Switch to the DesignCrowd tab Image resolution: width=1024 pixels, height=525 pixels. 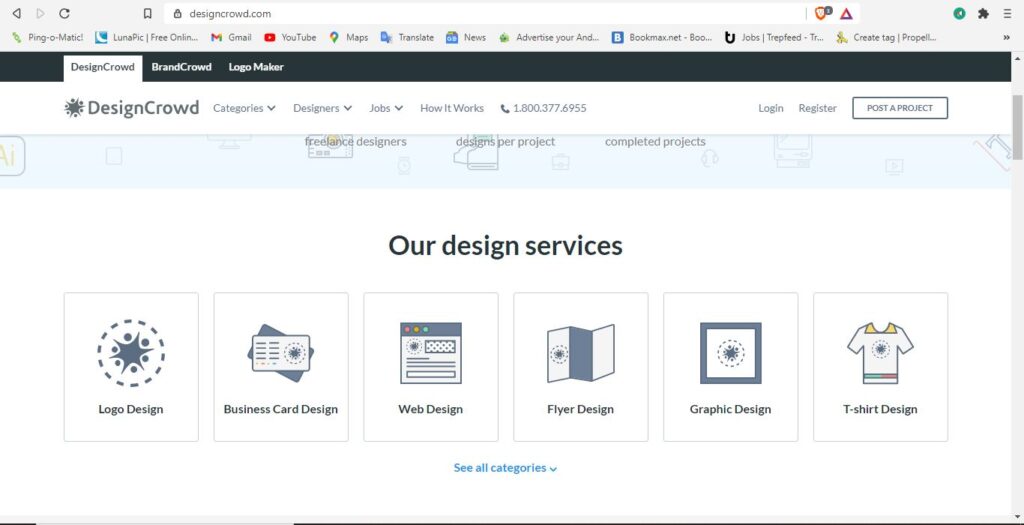(x=103, y=67)
